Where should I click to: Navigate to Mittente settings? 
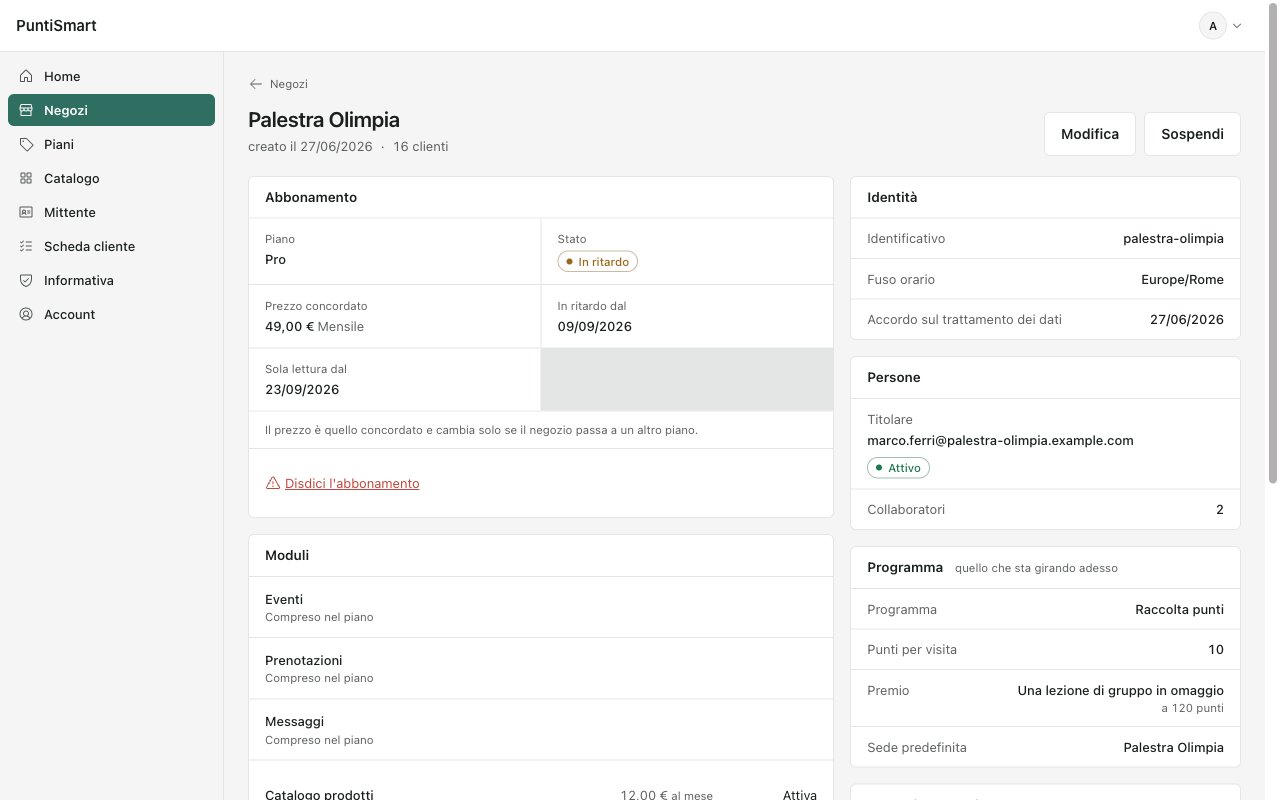(111, 212)
